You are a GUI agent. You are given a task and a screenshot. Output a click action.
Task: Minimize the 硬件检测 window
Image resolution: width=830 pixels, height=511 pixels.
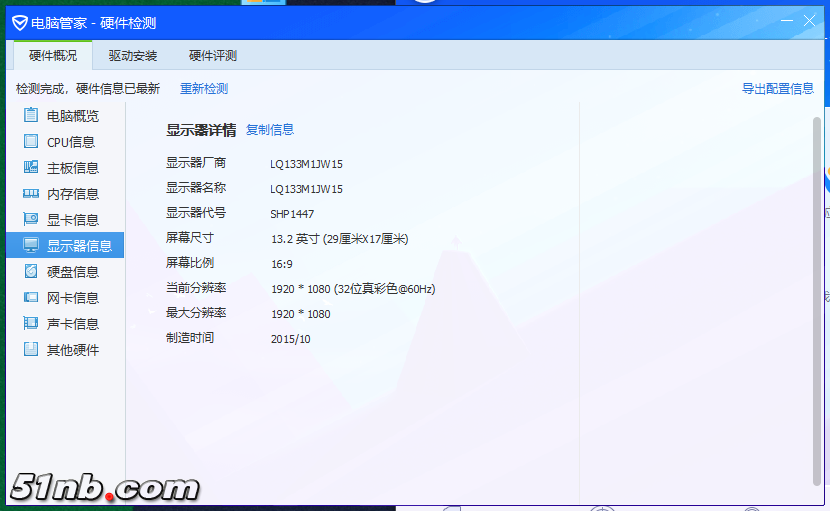(784, 21)
